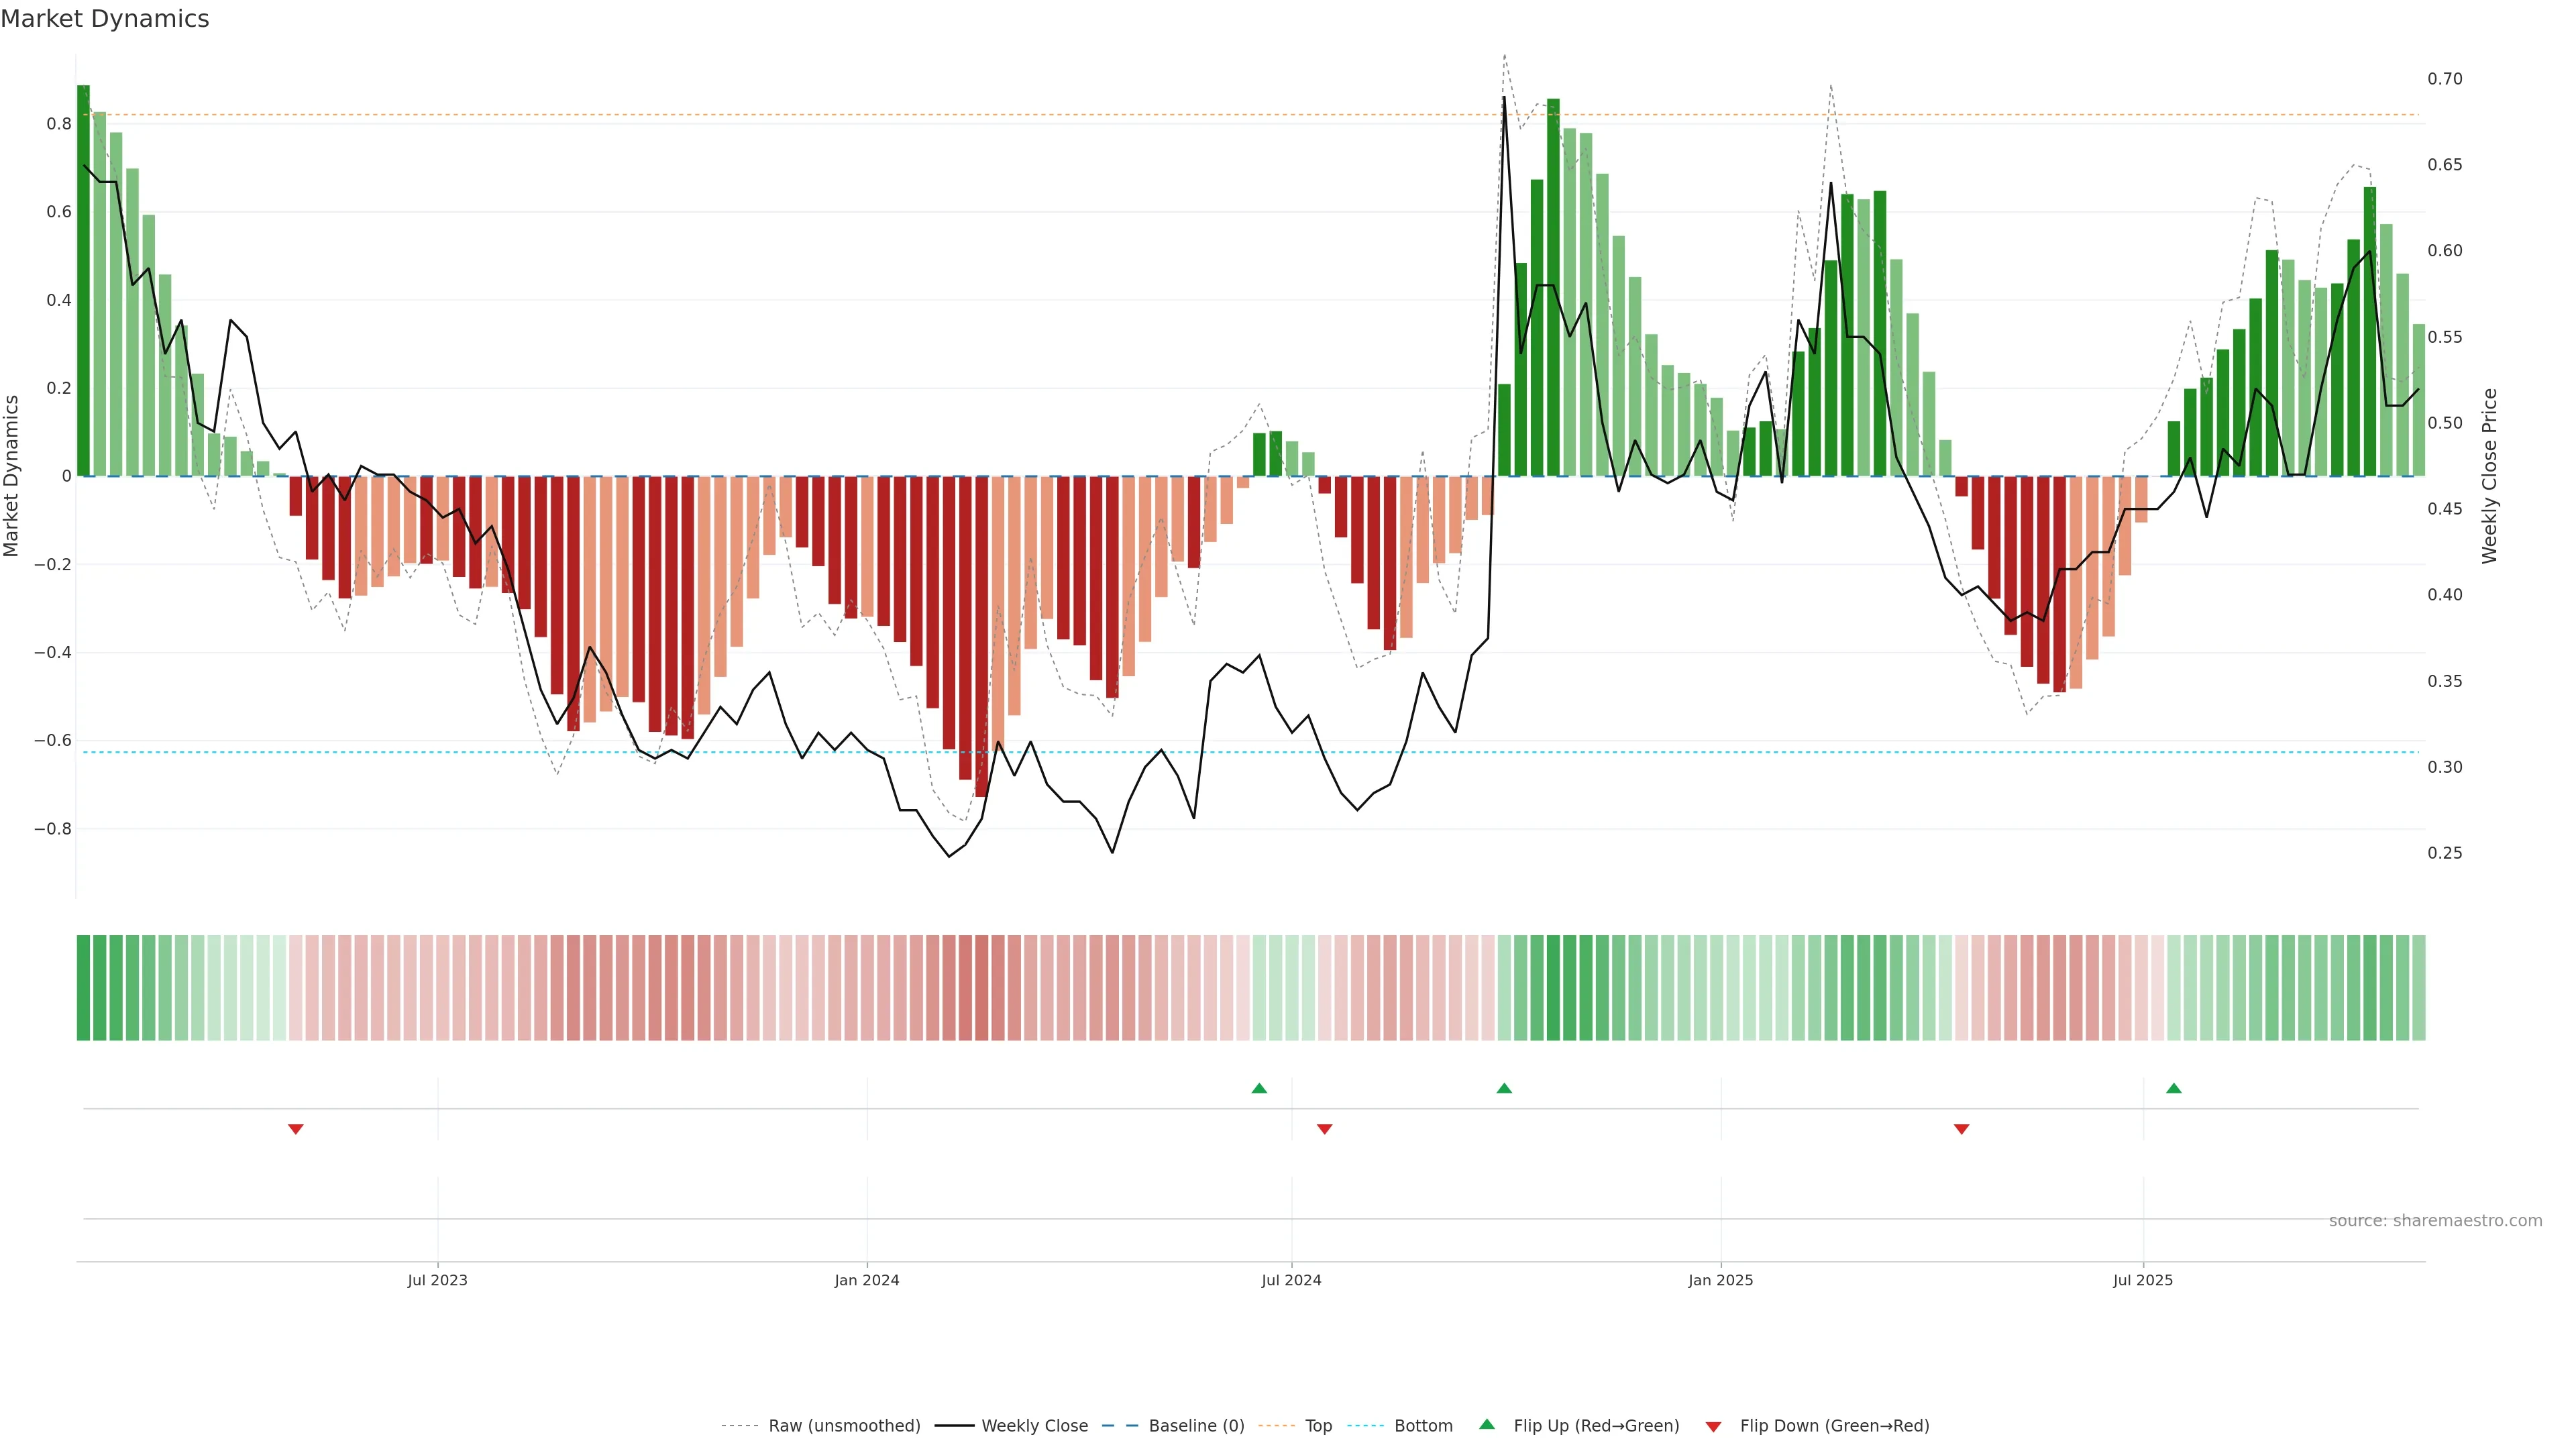Viewport: 2576px width, 1449px height.
Task: Click the source: sharemaestro.com text
Action: (2435, 1221)
